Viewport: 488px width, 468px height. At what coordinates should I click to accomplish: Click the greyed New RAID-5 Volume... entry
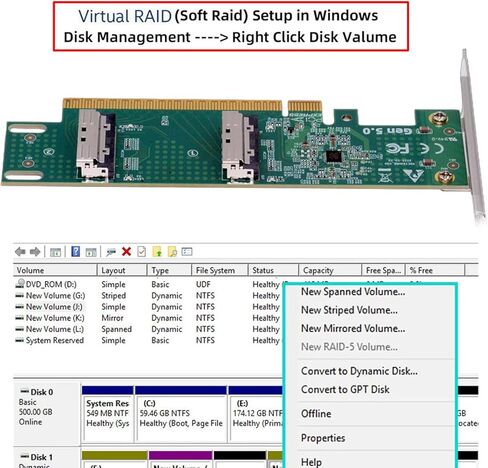[349, 347]
